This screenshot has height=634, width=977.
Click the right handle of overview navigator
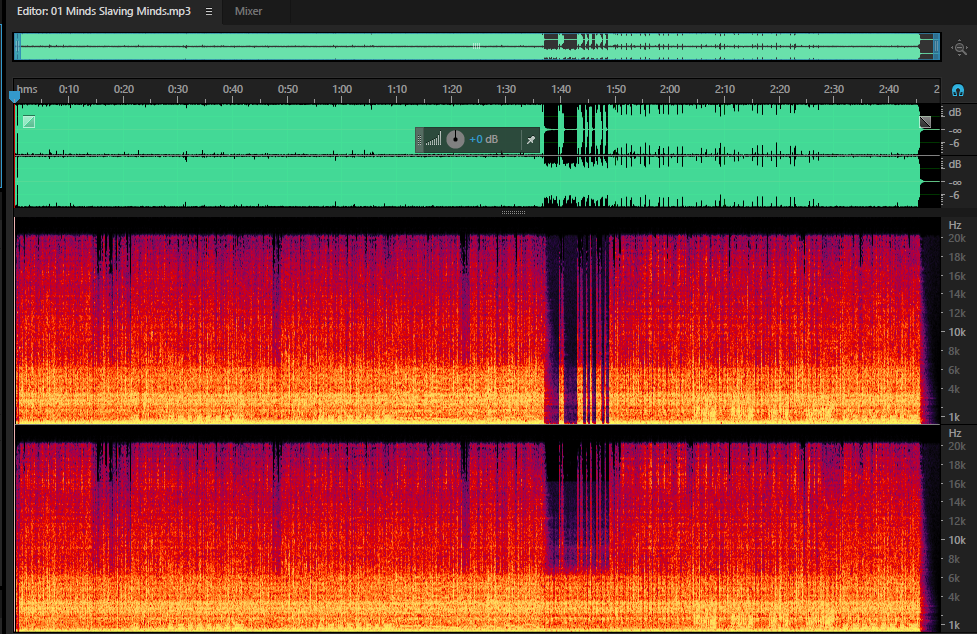click(936, 47)
